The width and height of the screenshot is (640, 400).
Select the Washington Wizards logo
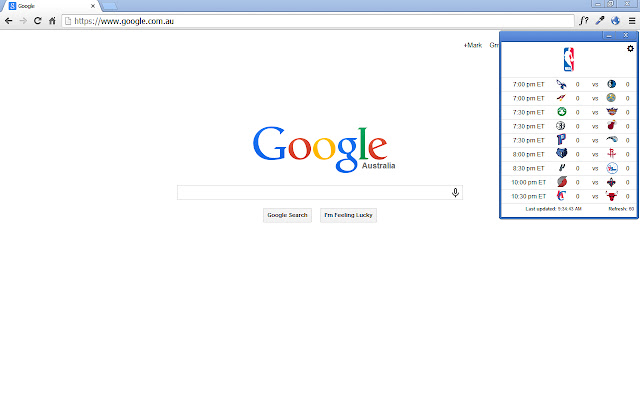[x=562, y=84]
